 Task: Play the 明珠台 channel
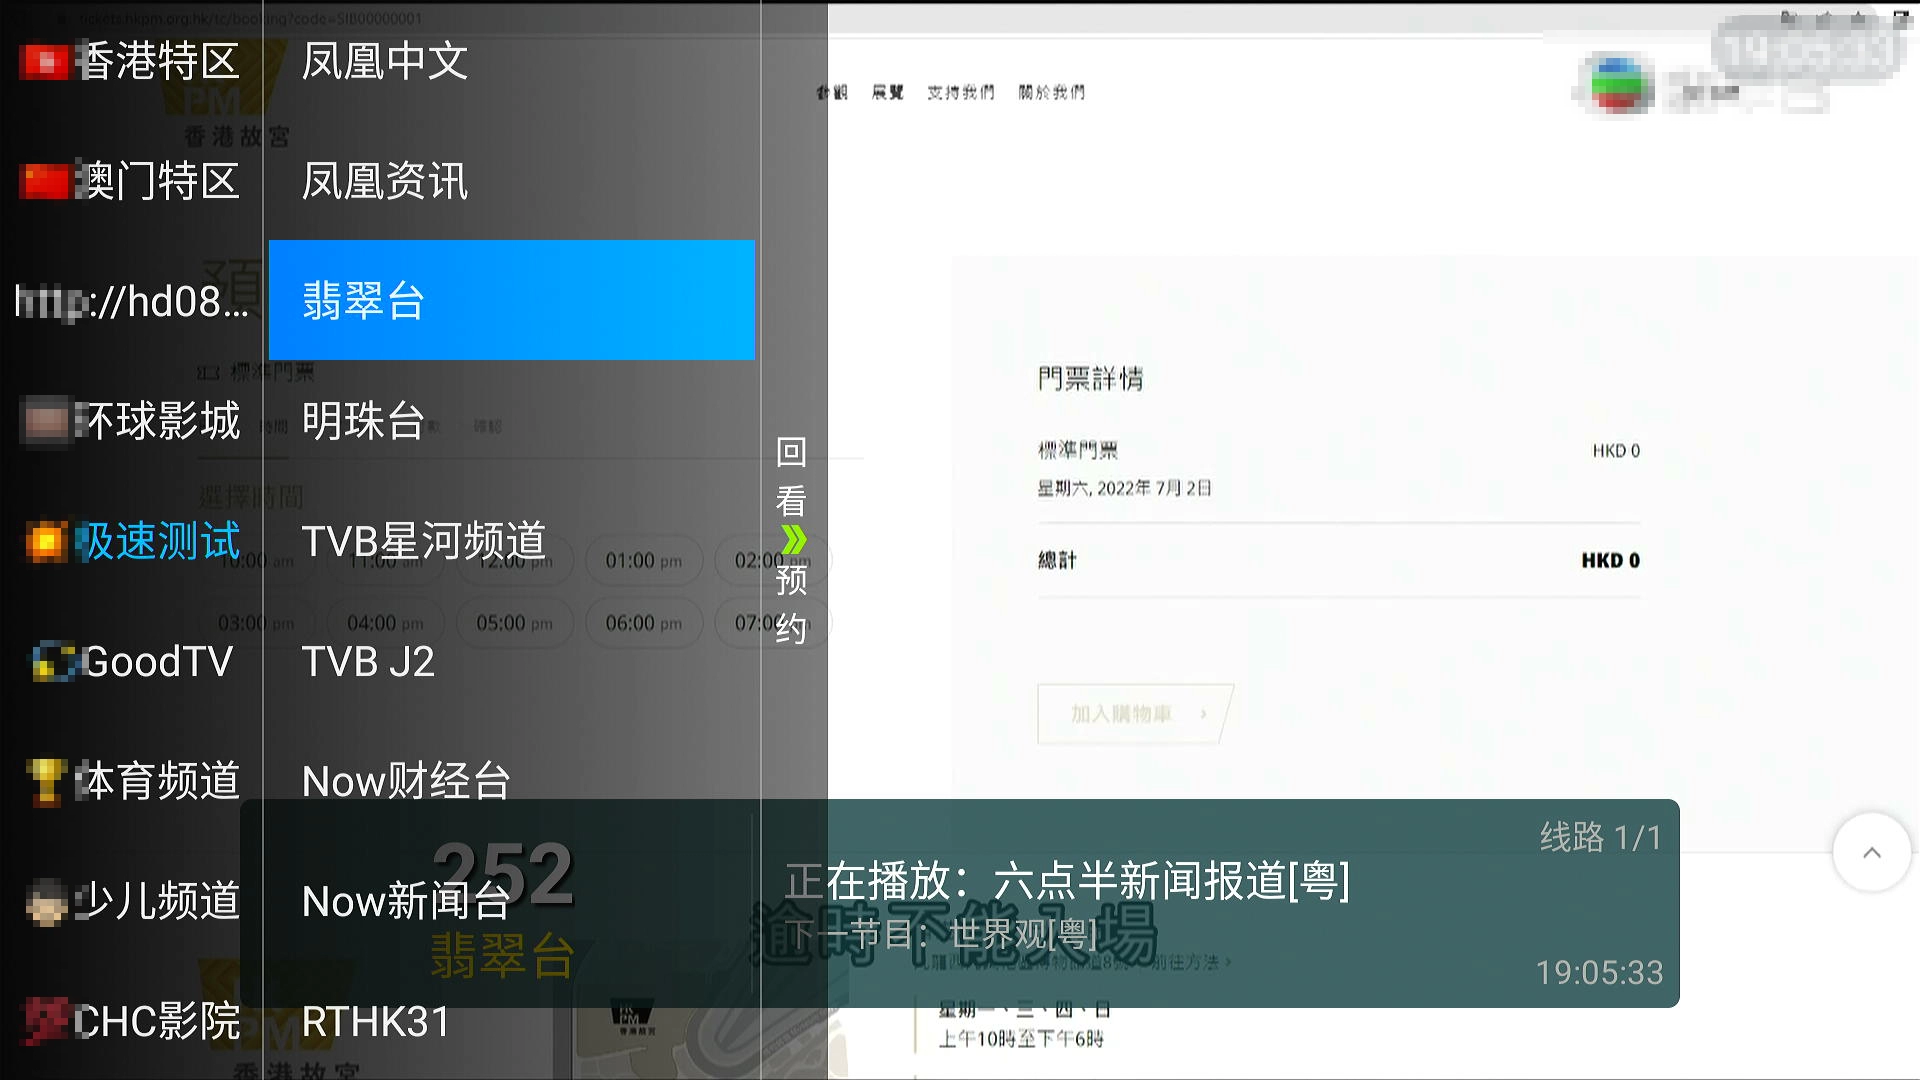[x=512, y=421]
